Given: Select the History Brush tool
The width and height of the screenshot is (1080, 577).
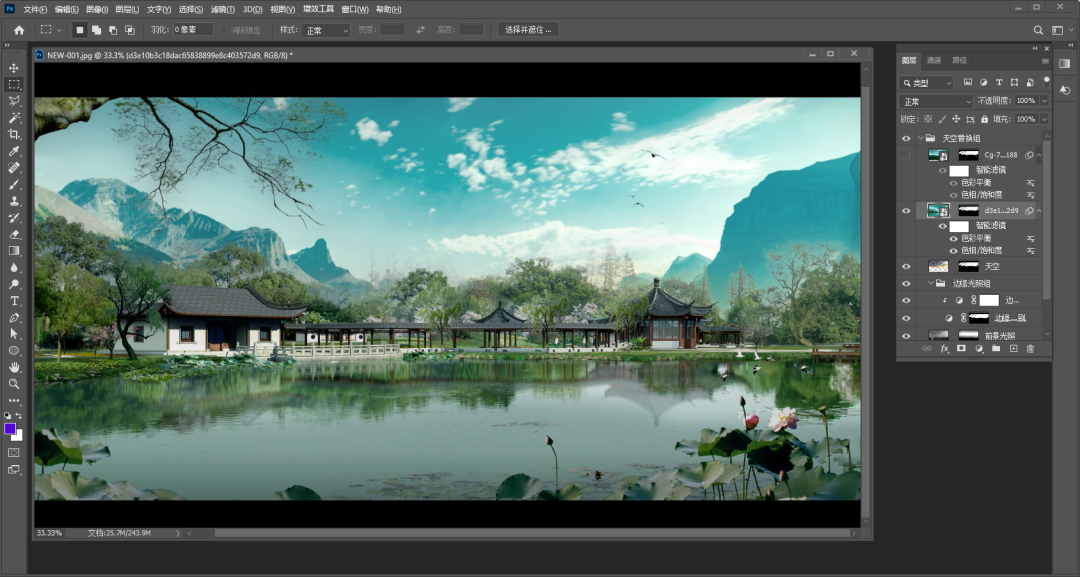Looking at the screenshot, I should click(x=14, y=218).
